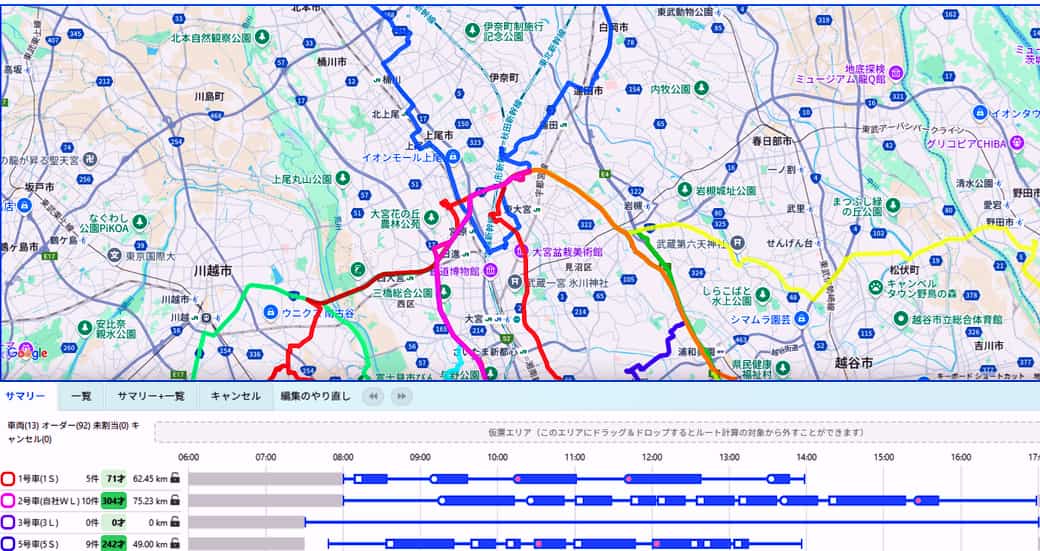
Task: Click the グリコピアCHIBA museum icon
Action: pos(1016,143)
